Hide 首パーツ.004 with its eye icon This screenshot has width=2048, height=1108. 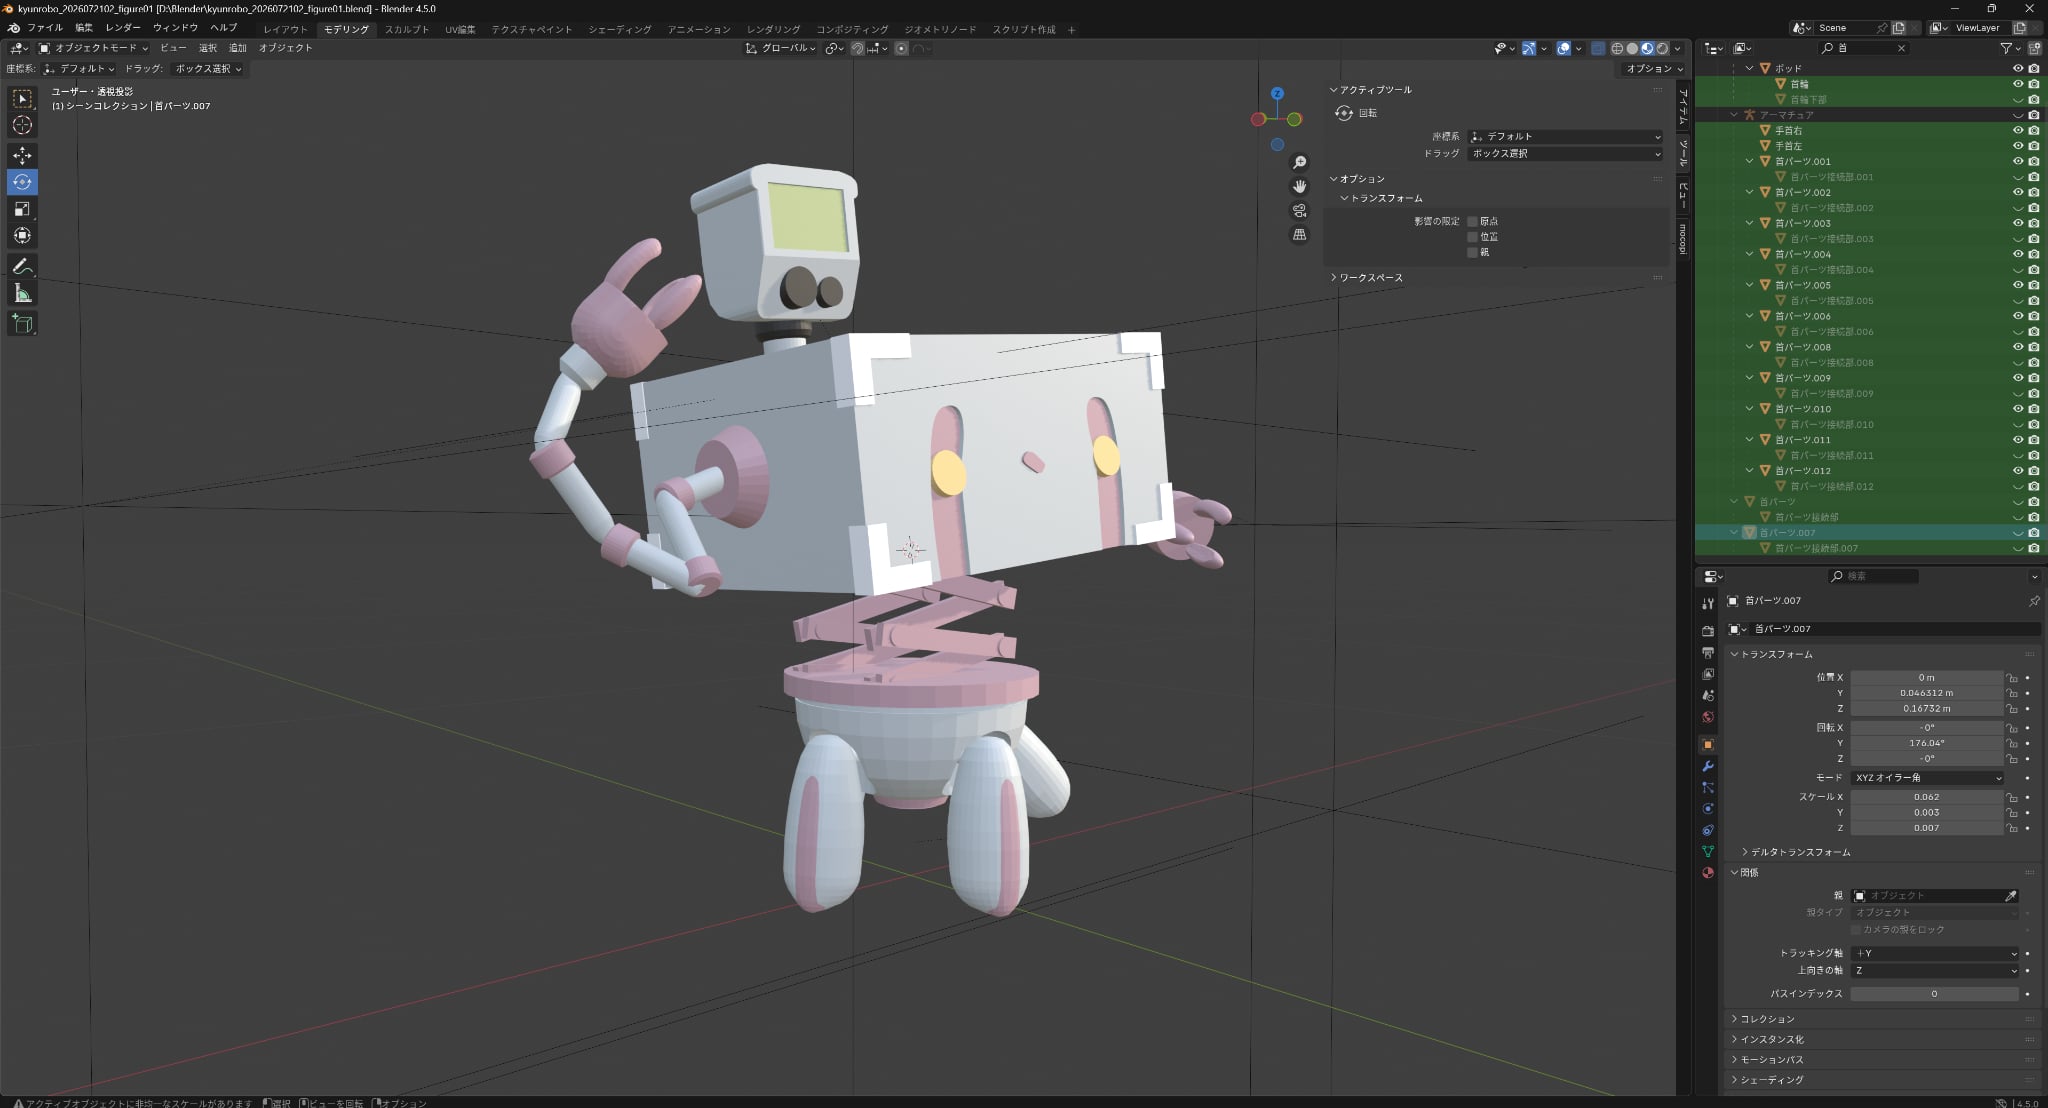pyautogui.click(x=2018, y=254)
